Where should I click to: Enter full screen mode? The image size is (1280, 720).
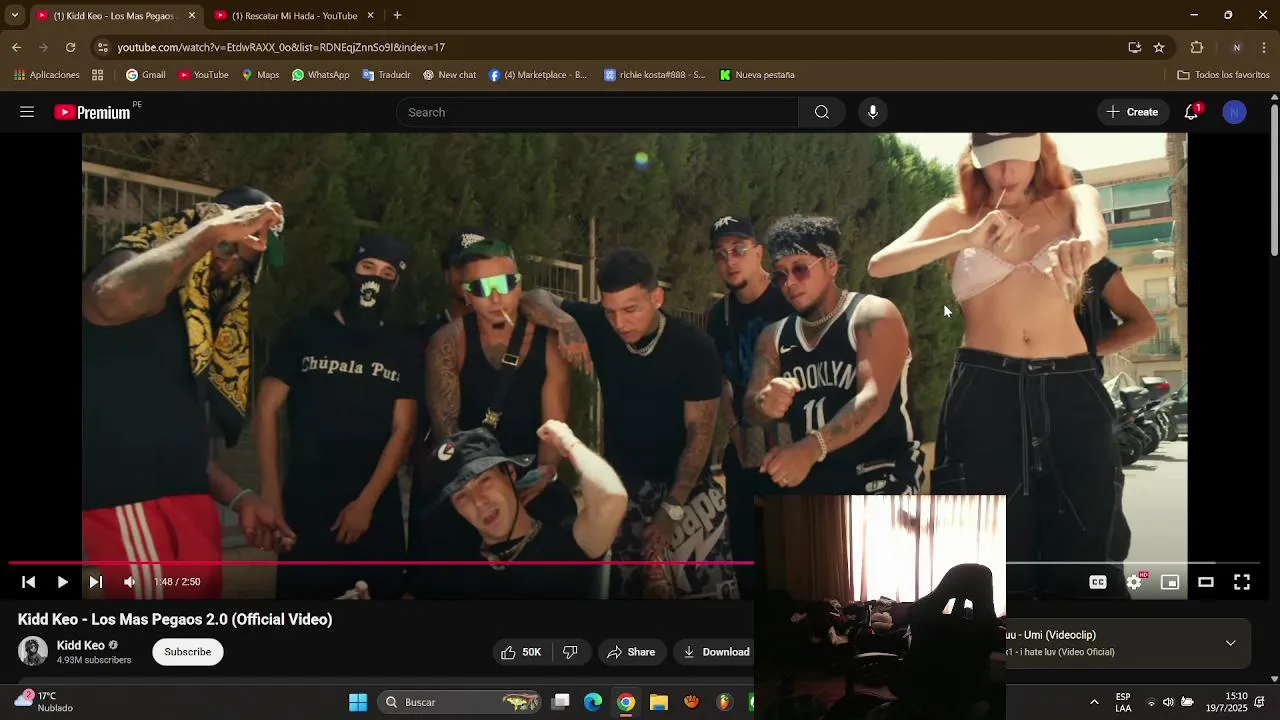pyautogui.click(x=1242, y=582)
